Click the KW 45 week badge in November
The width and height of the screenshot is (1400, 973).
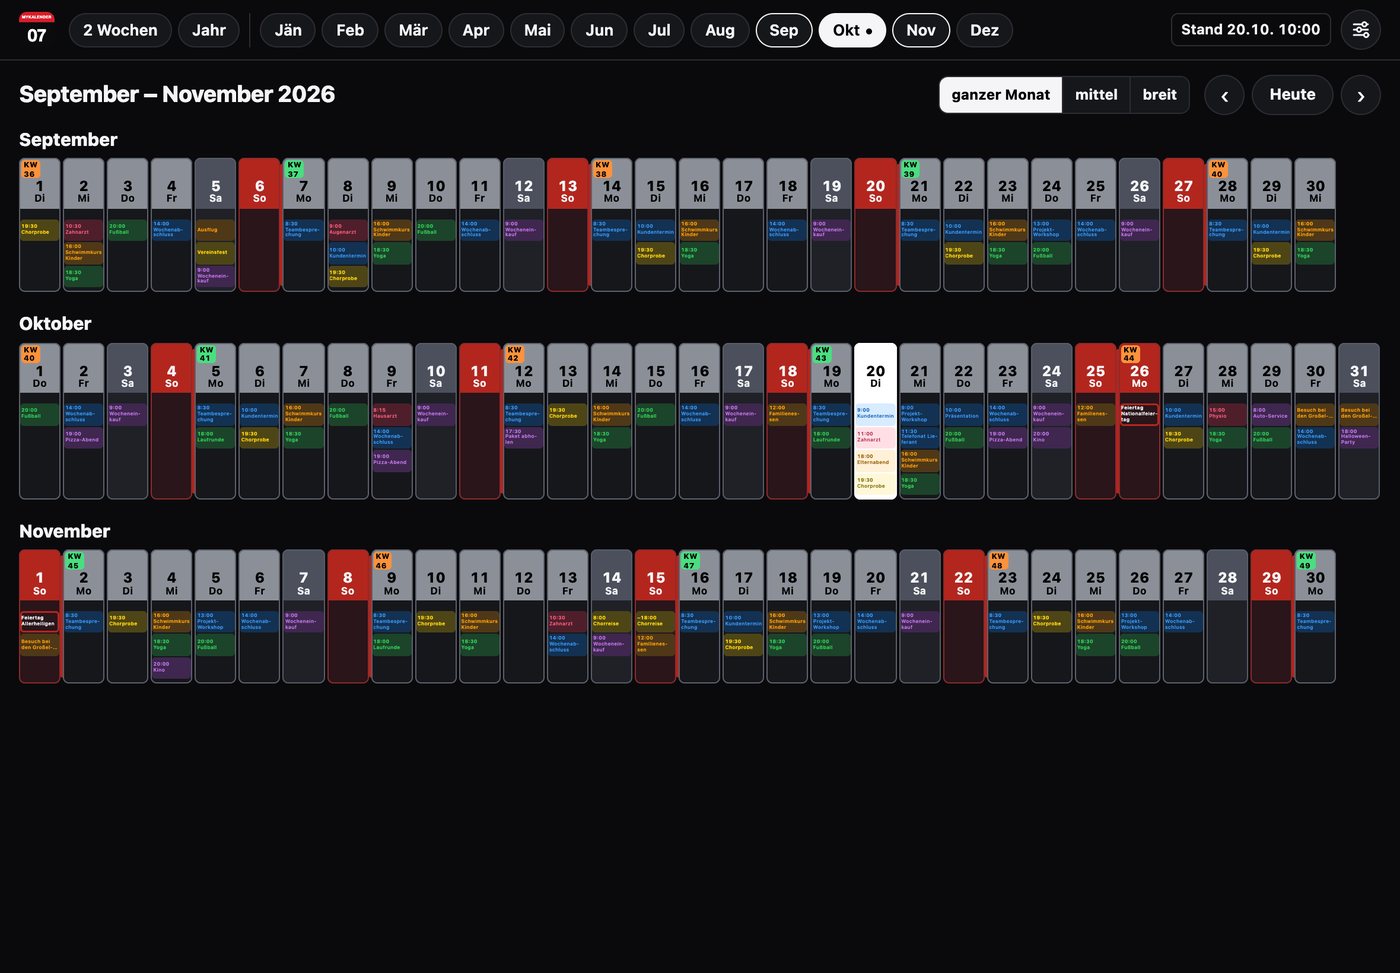point(74,560)
